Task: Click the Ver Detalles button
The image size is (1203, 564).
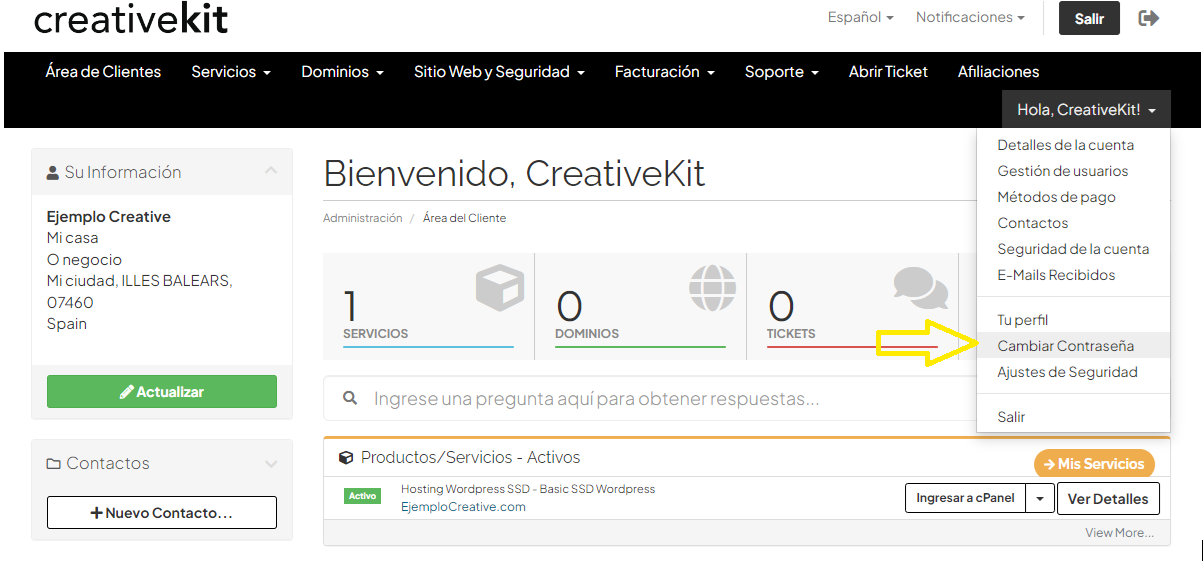Action: (1108, 498)
